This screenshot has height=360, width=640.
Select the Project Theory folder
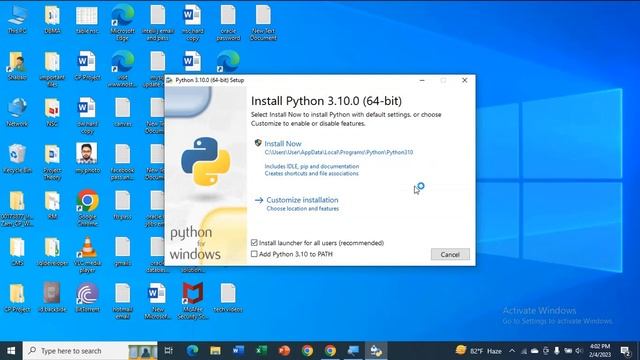point(52,162)
